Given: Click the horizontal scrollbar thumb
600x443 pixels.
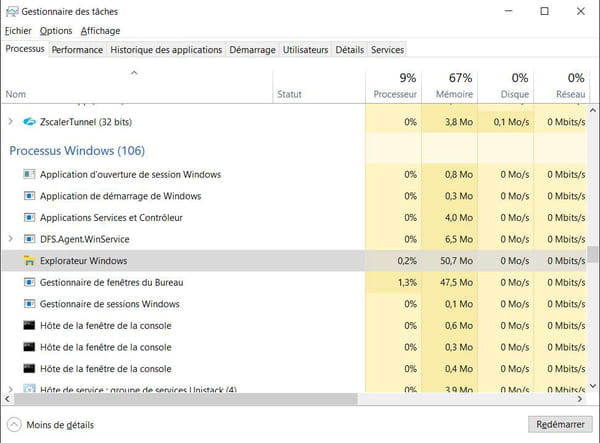Looking at the screenshot, I should [x=185, y=399].
